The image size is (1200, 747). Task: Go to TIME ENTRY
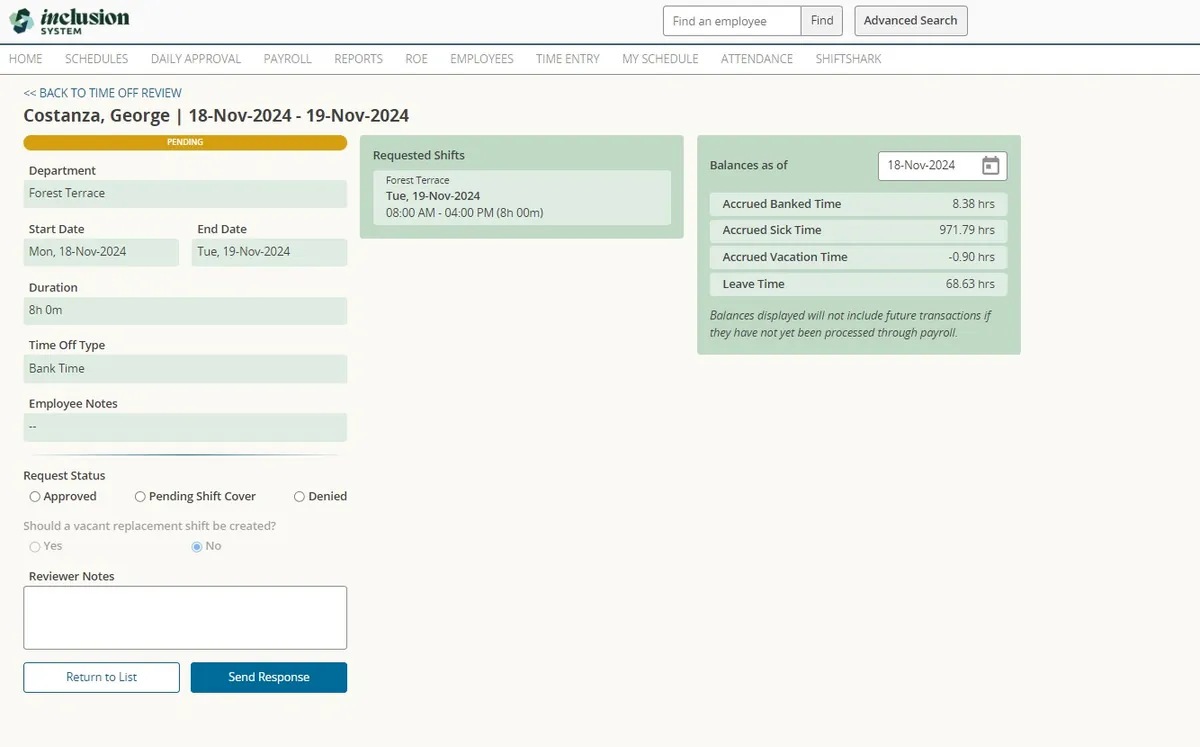[567, 59]
